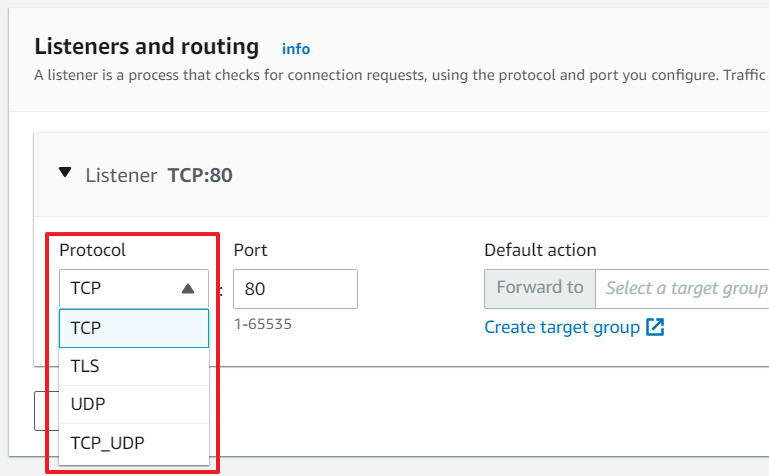Click the Port input field showing 80

pyautogui.click(x=295, y=289)
